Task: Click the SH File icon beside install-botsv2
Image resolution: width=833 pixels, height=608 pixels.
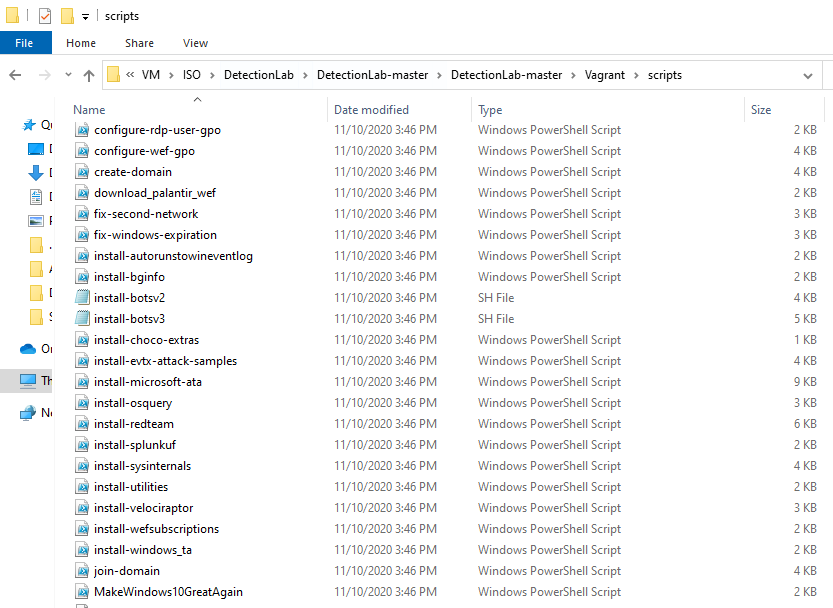Action: 82,297
